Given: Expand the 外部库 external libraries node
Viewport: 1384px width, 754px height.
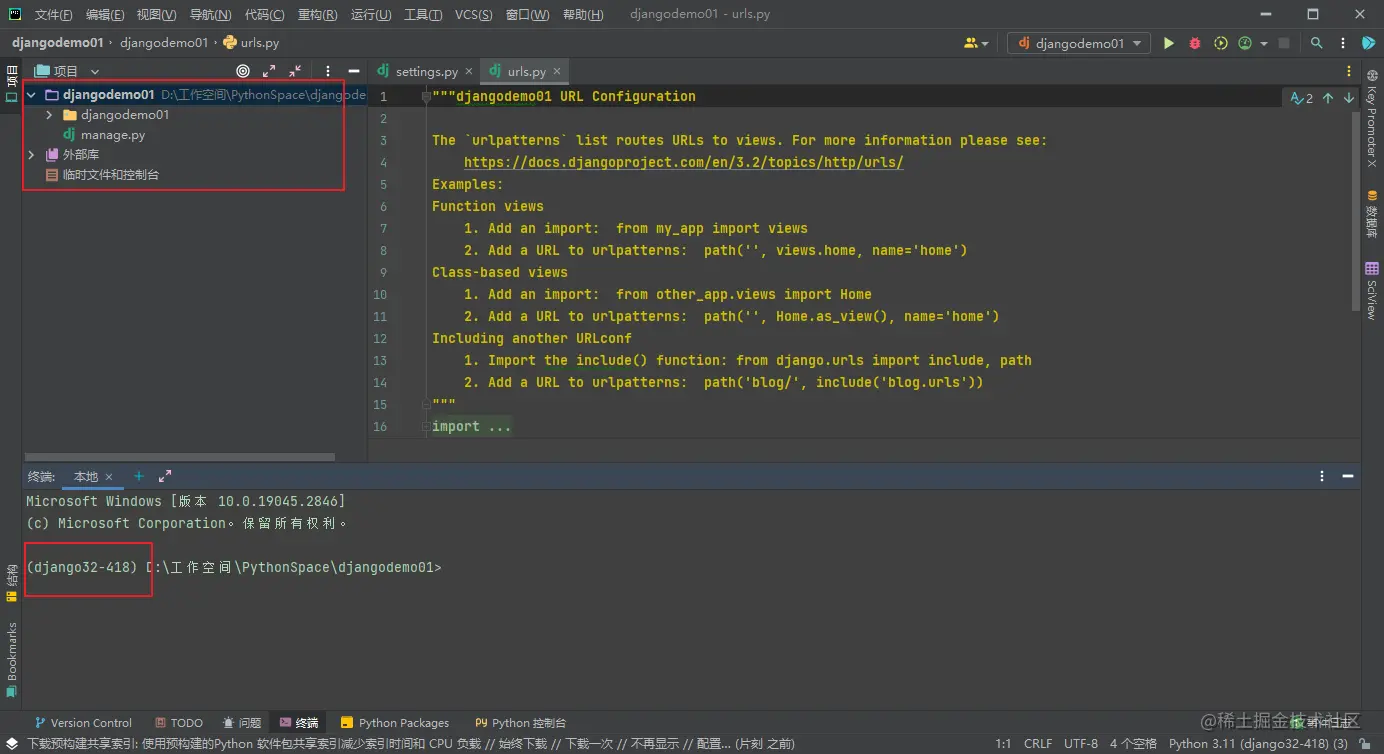Looking at the screenshot, I should [x=32, y=155].
